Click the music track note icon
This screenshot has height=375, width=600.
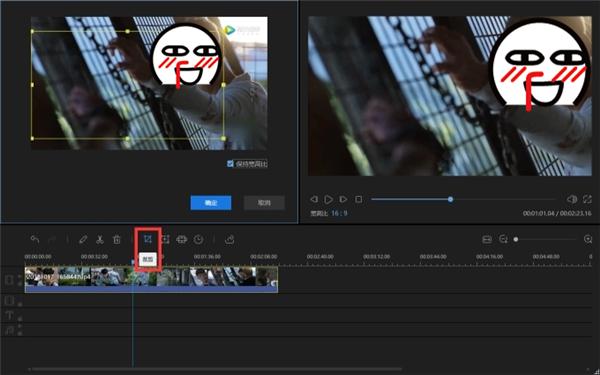coord(10,330)
